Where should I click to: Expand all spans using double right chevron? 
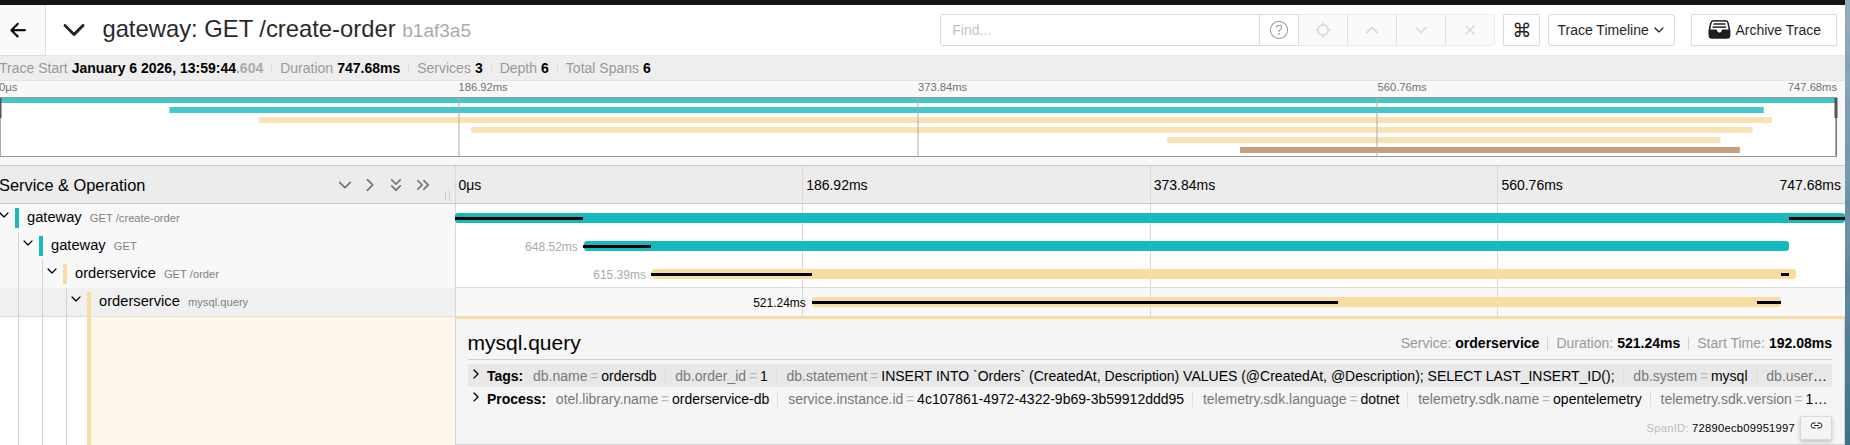423,185
